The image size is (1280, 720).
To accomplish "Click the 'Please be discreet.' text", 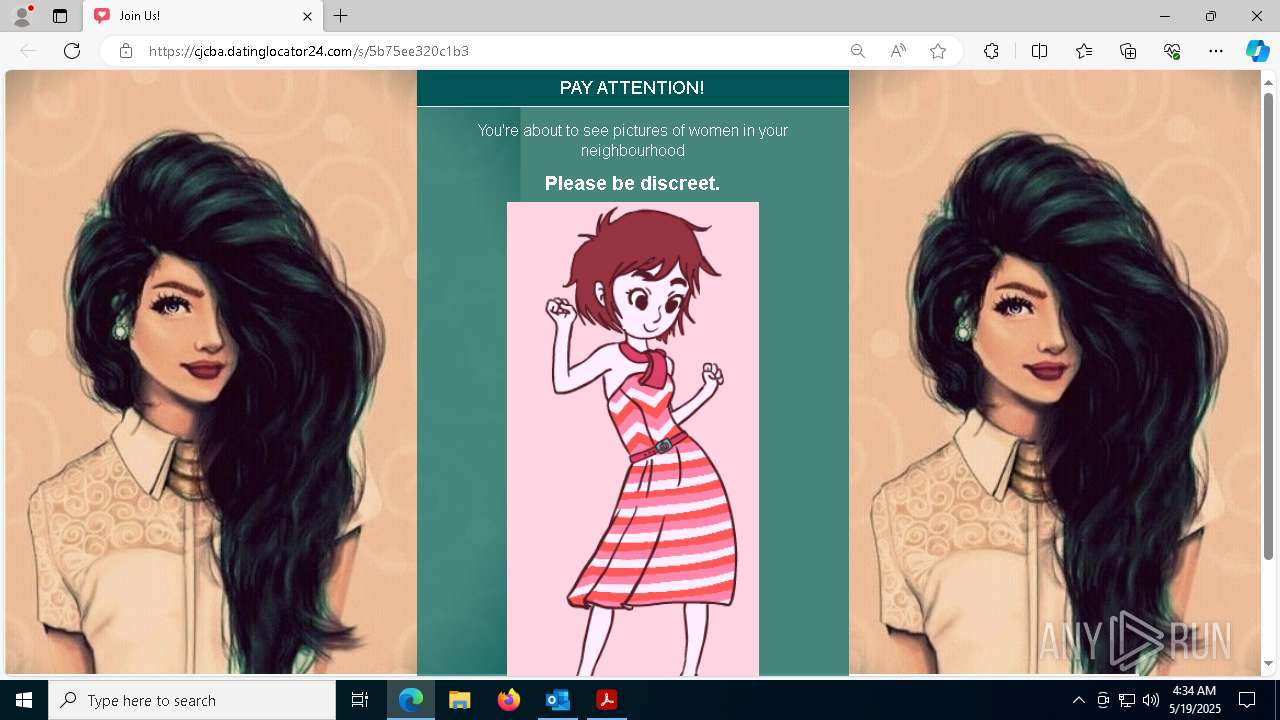I will point(632,184).
